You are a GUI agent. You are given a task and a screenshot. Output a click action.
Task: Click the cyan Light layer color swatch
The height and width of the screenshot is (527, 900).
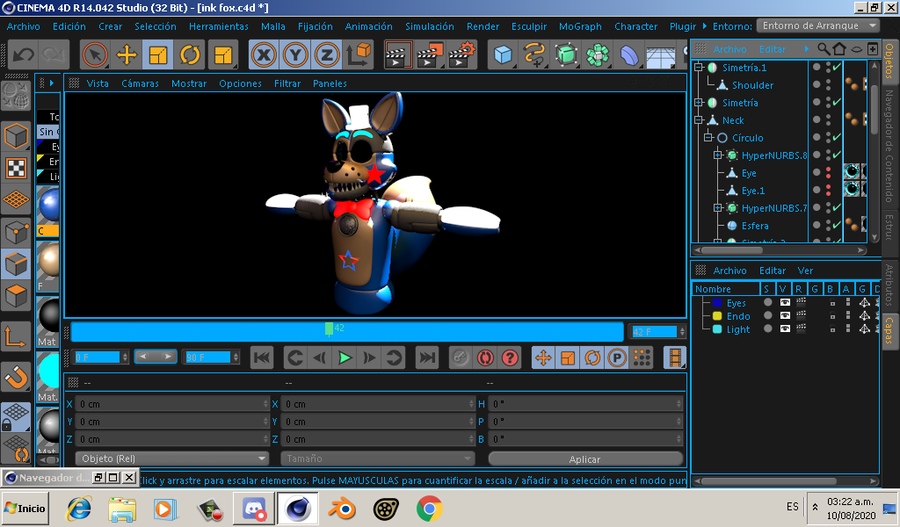[717, 329]
